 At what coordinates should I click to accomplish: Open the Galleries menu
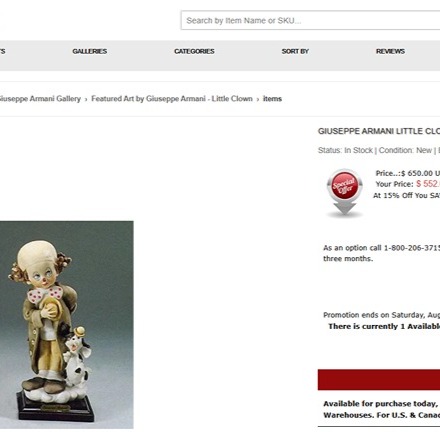click(x=90, y=51)
